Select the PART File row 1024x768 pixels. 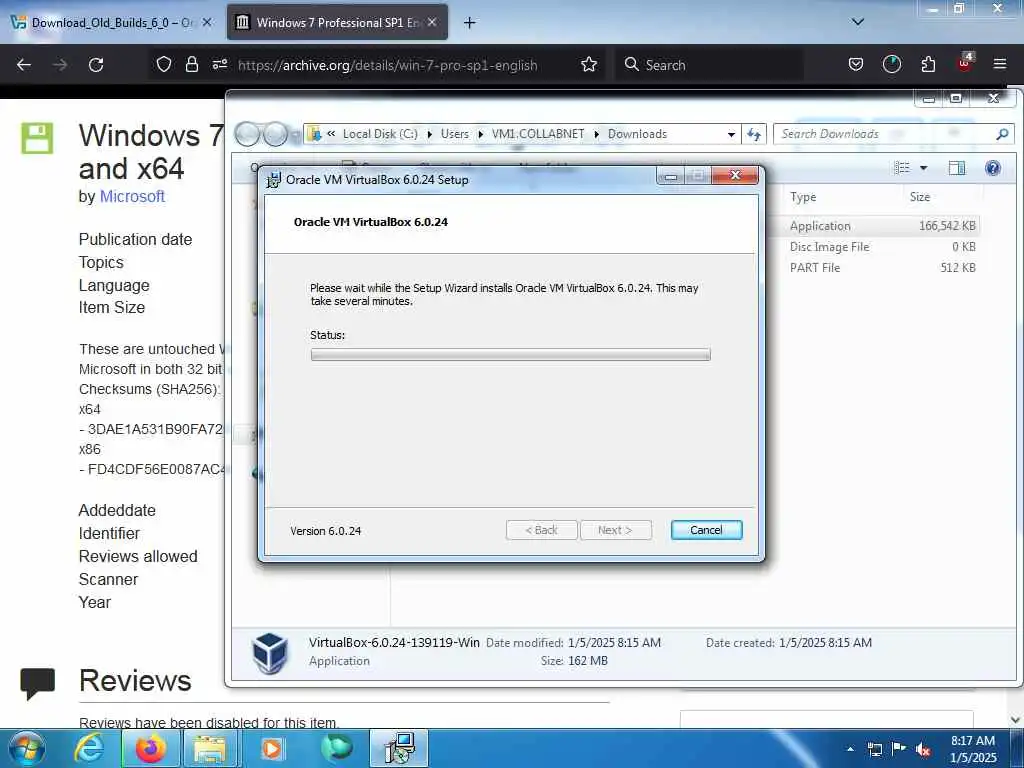882,268
